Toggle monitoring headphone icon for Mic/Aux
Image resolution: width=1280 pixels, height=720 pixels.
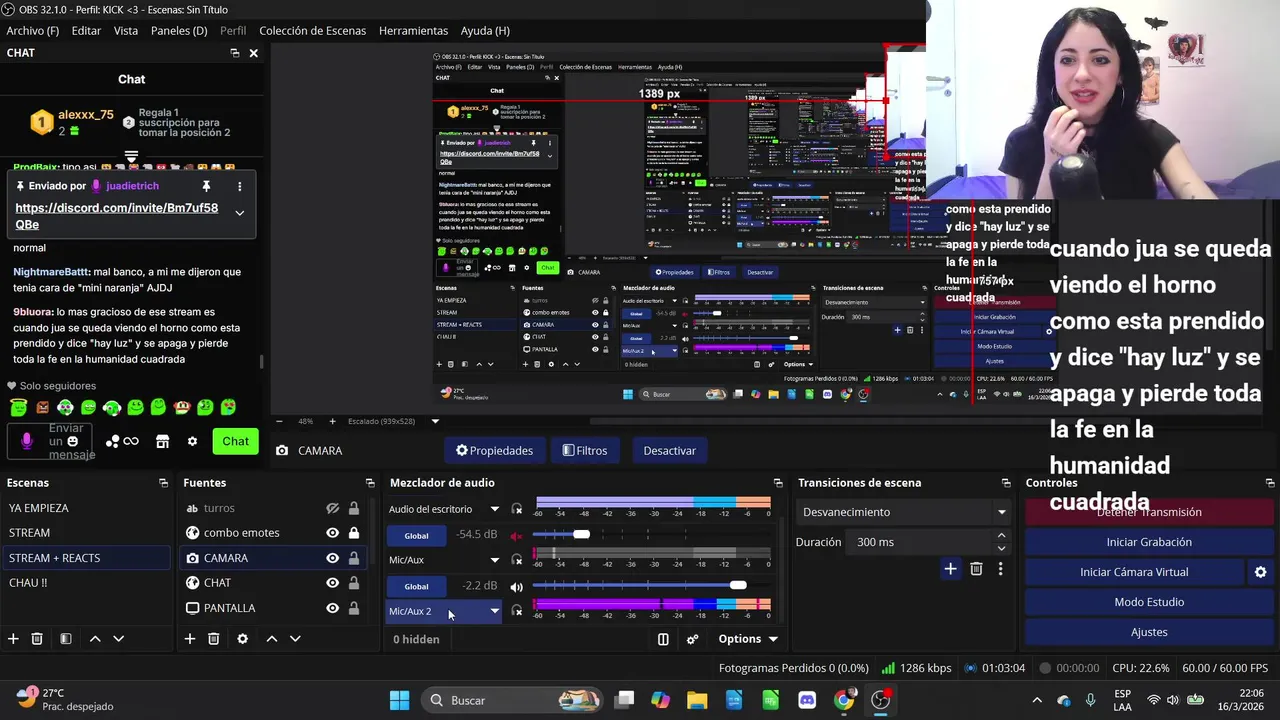[517, 560]
